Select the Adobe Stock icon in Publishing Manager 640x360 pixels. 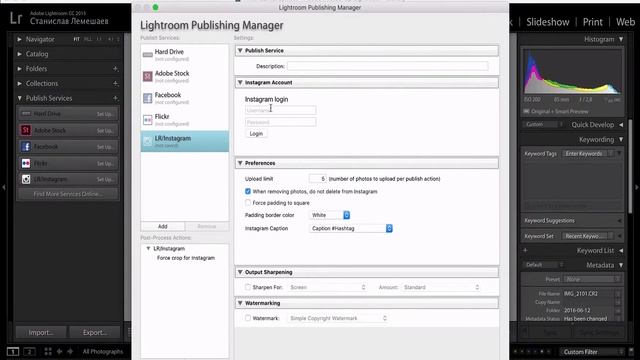147,76
